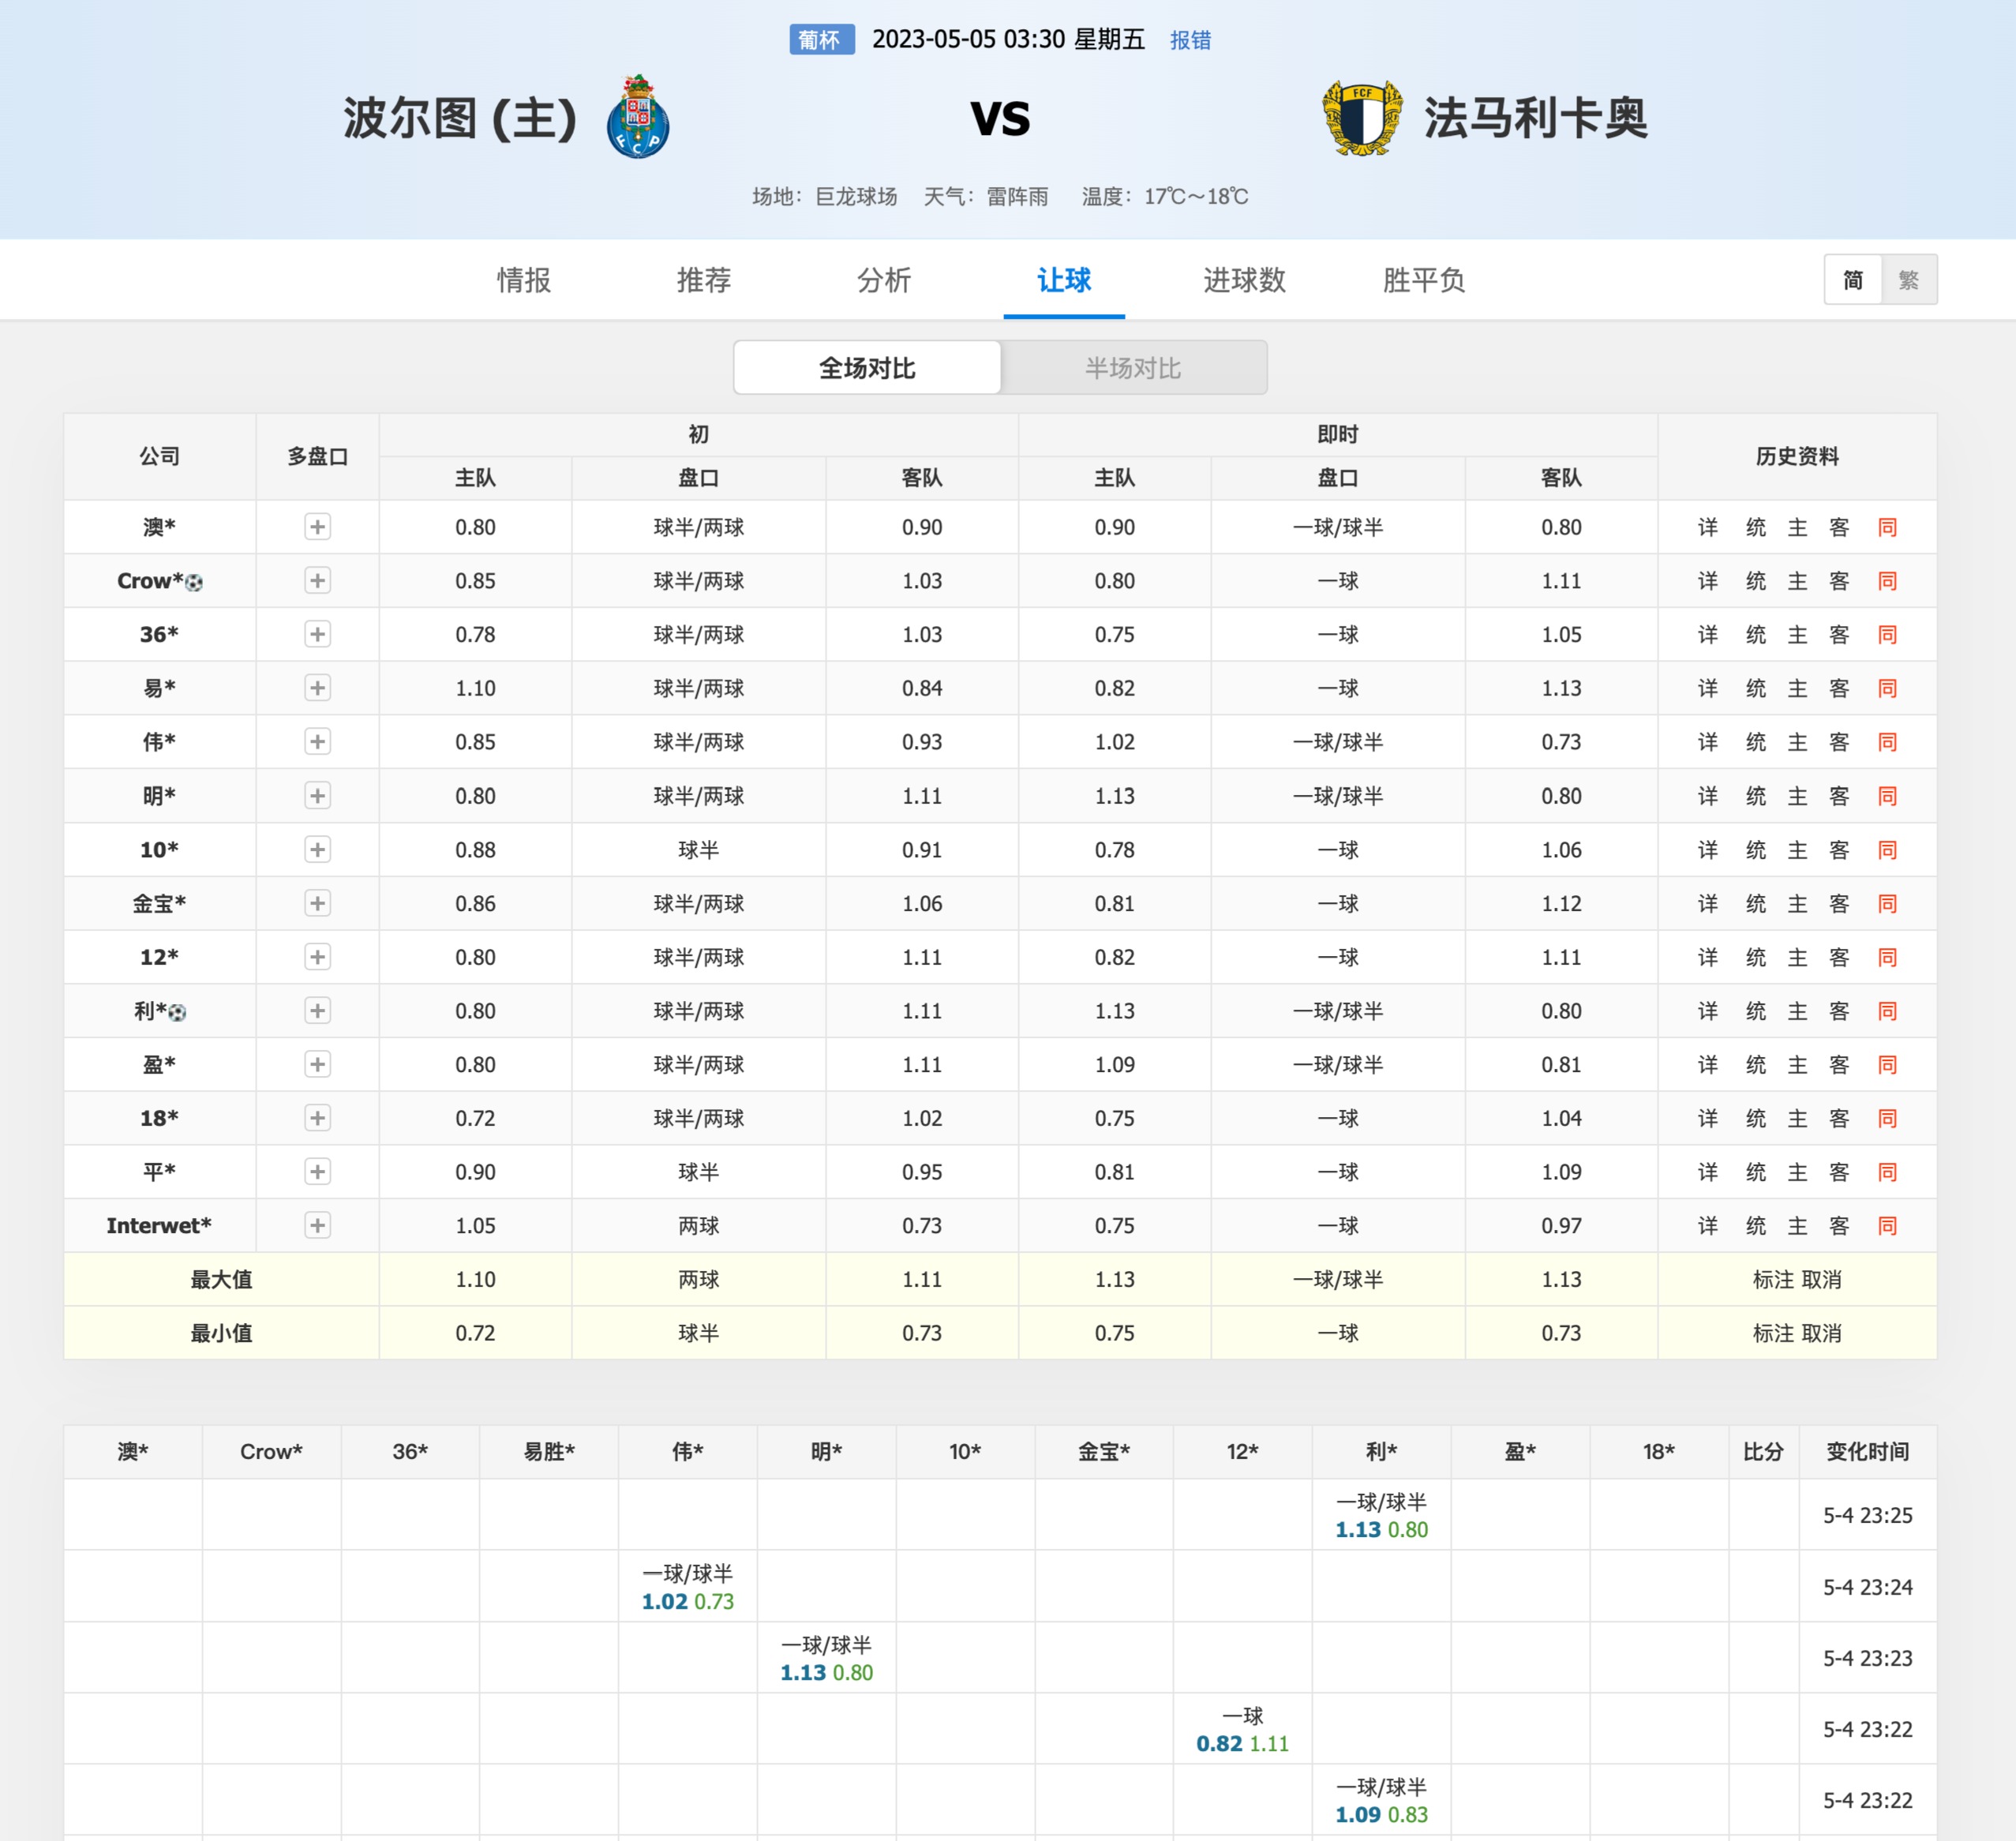This screenshot has height=1841, width=2016.
Task: Switch to the 进球数 tab
Action: point(1244,280)
